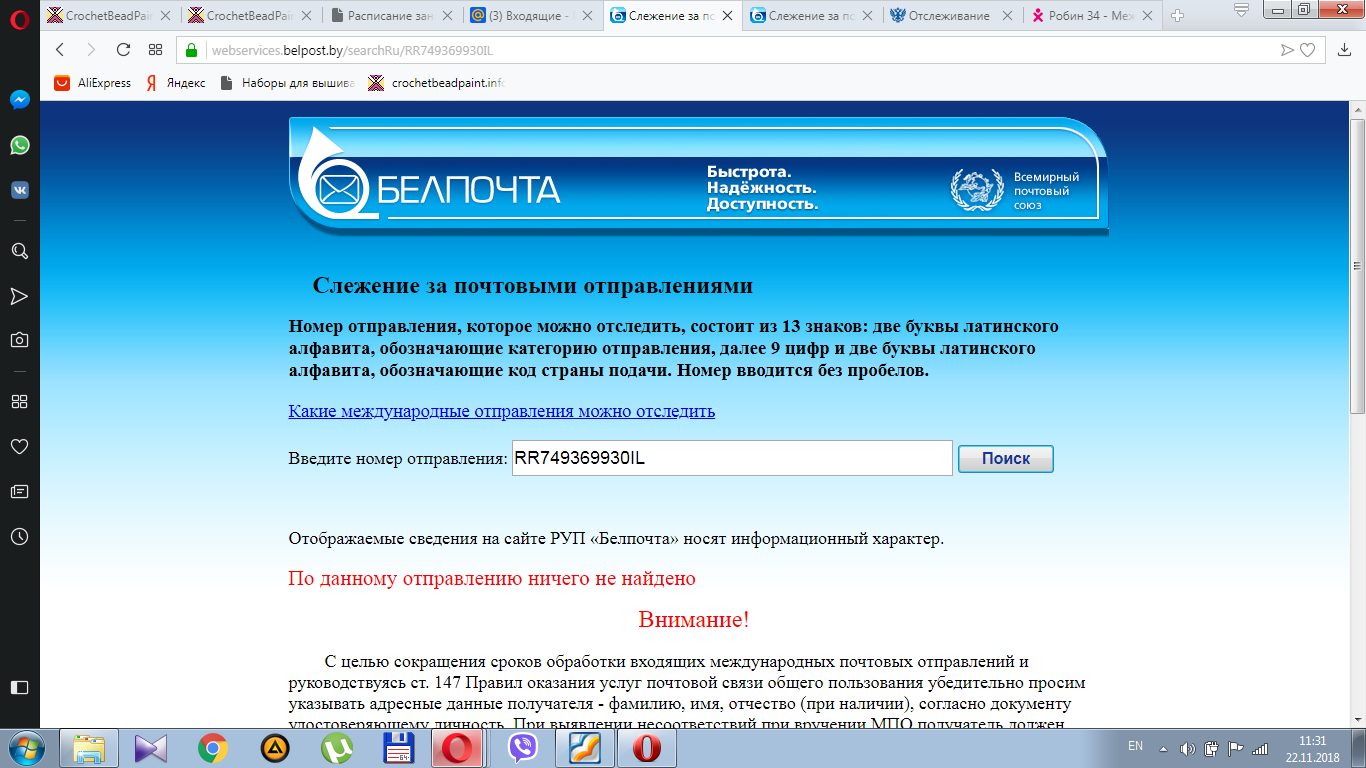Open Facebook Messenger in the Opera sidebar
The image size is (1366, 768).
tap(19, 100)
